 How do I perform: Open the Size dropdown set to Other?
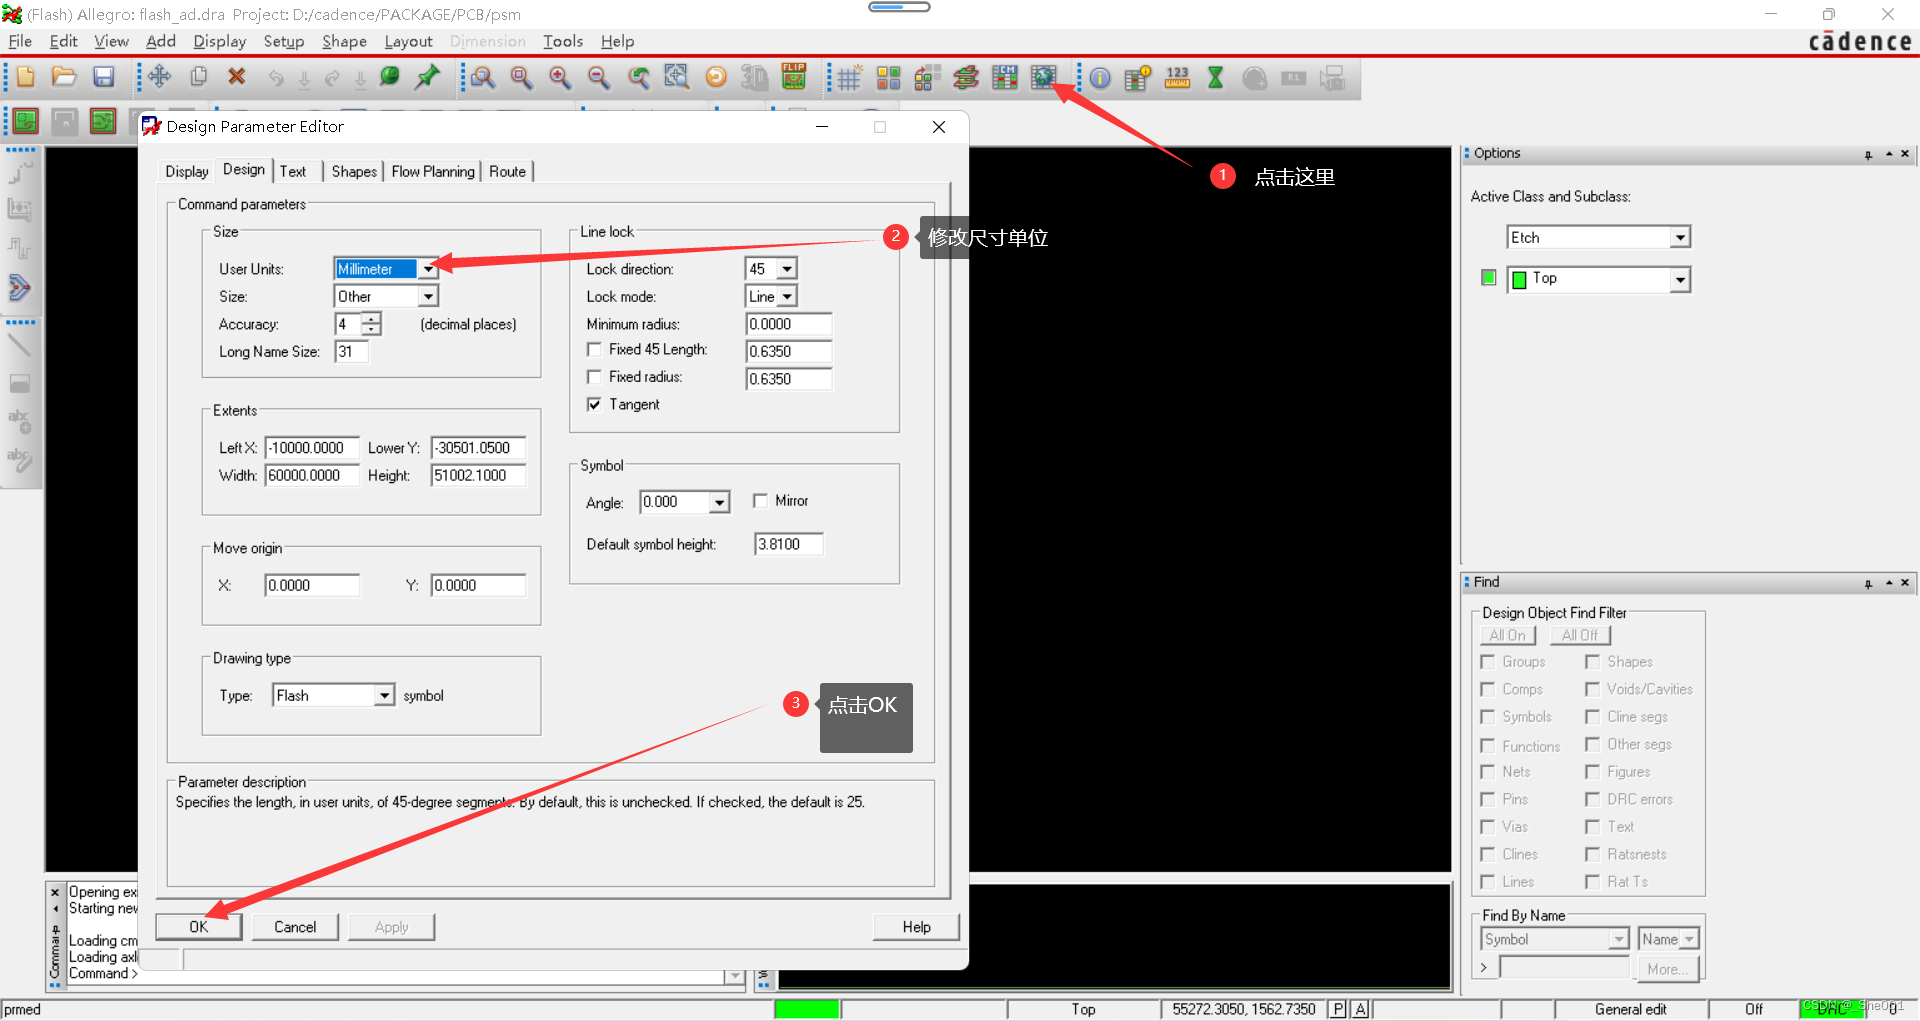pyautogui.click(x=428, y=296)
